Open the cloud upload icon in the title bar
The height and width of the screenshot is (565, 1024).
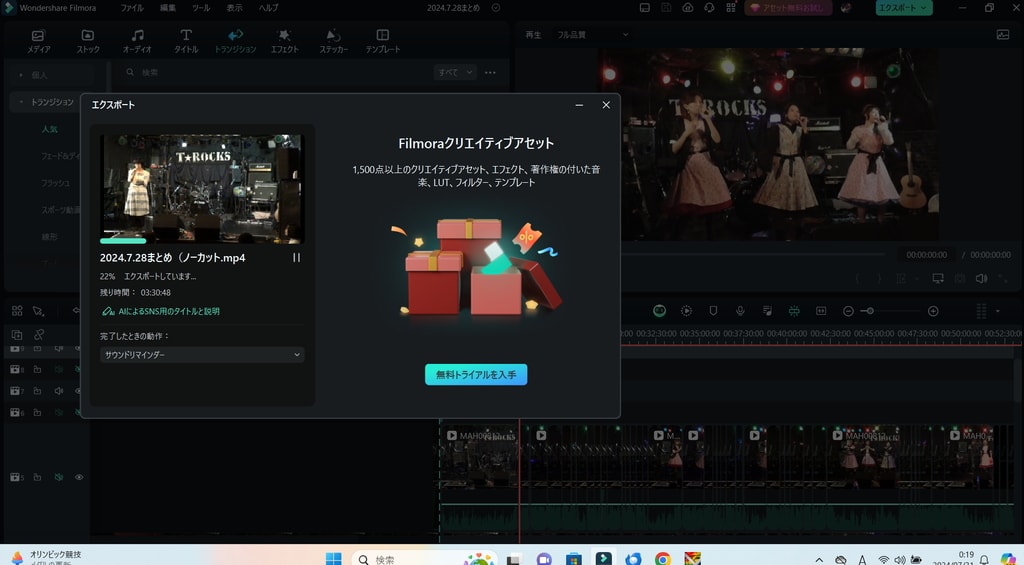click(x=688, y=8)
